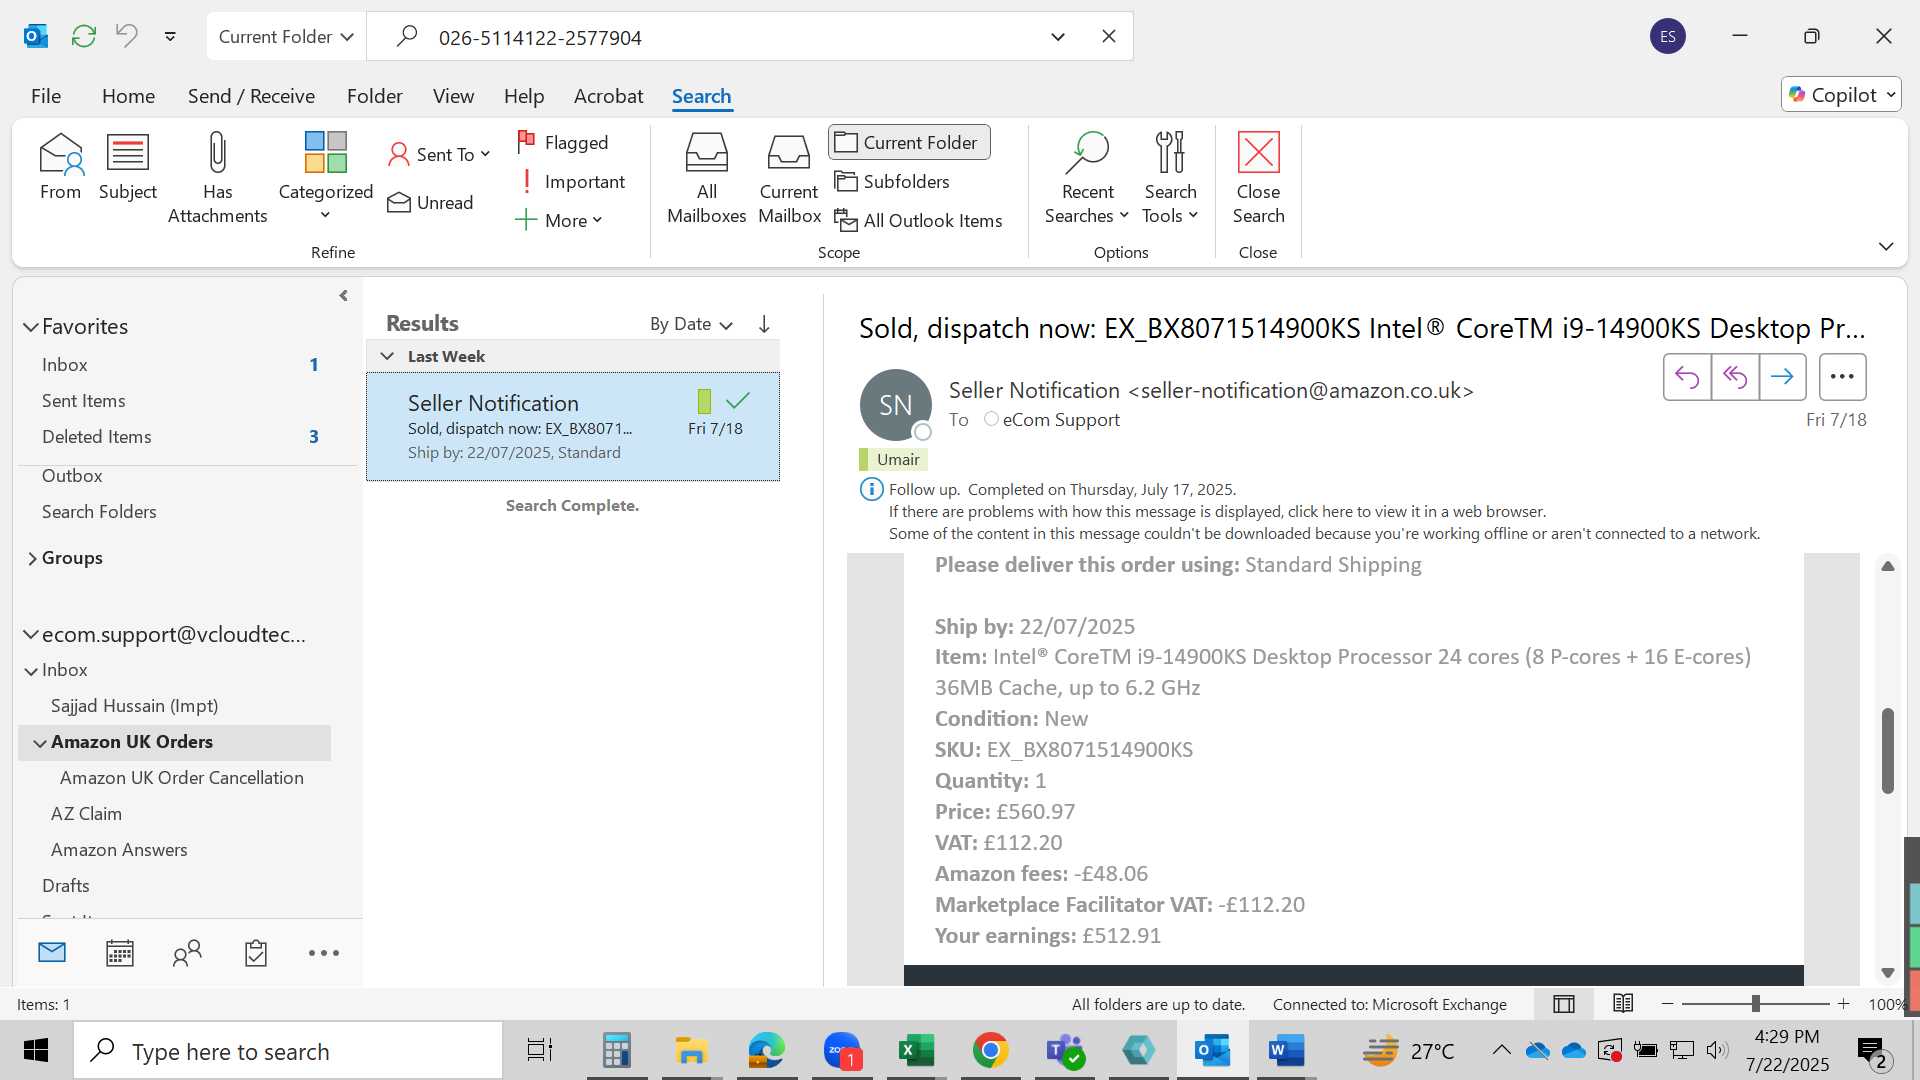Set search scope to All Mailboxes

tap(706, 179)
